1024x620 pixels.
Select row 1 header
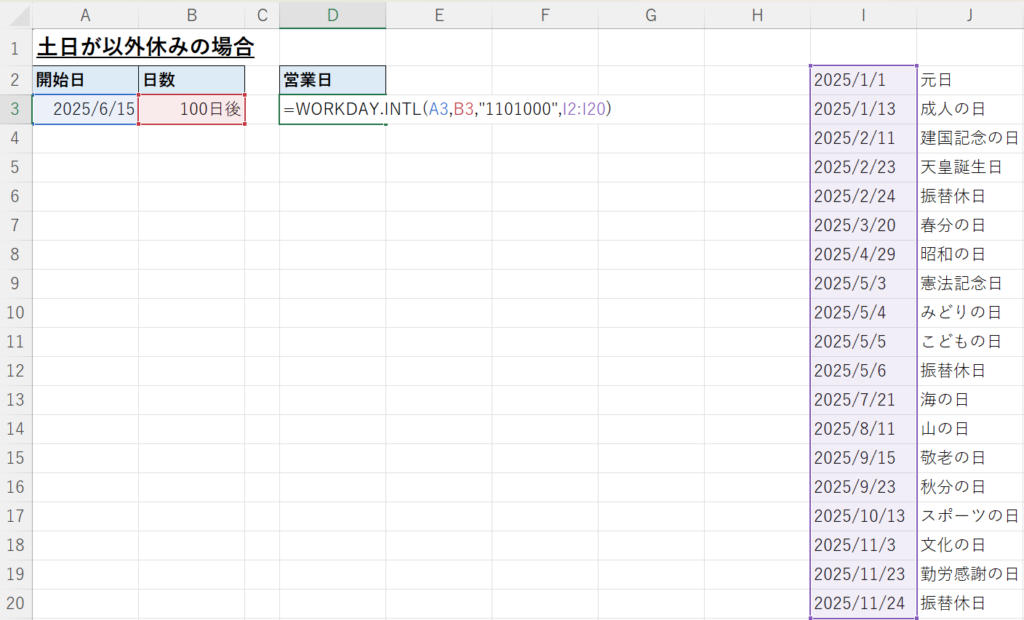16,48
